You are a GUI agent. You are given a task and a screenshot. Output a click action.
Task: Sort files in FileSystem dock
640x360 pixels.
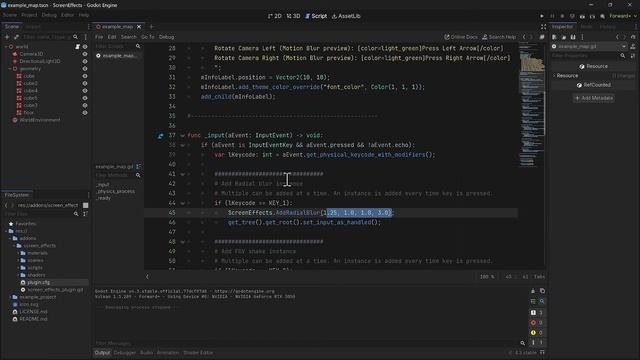tap(85, 214)
